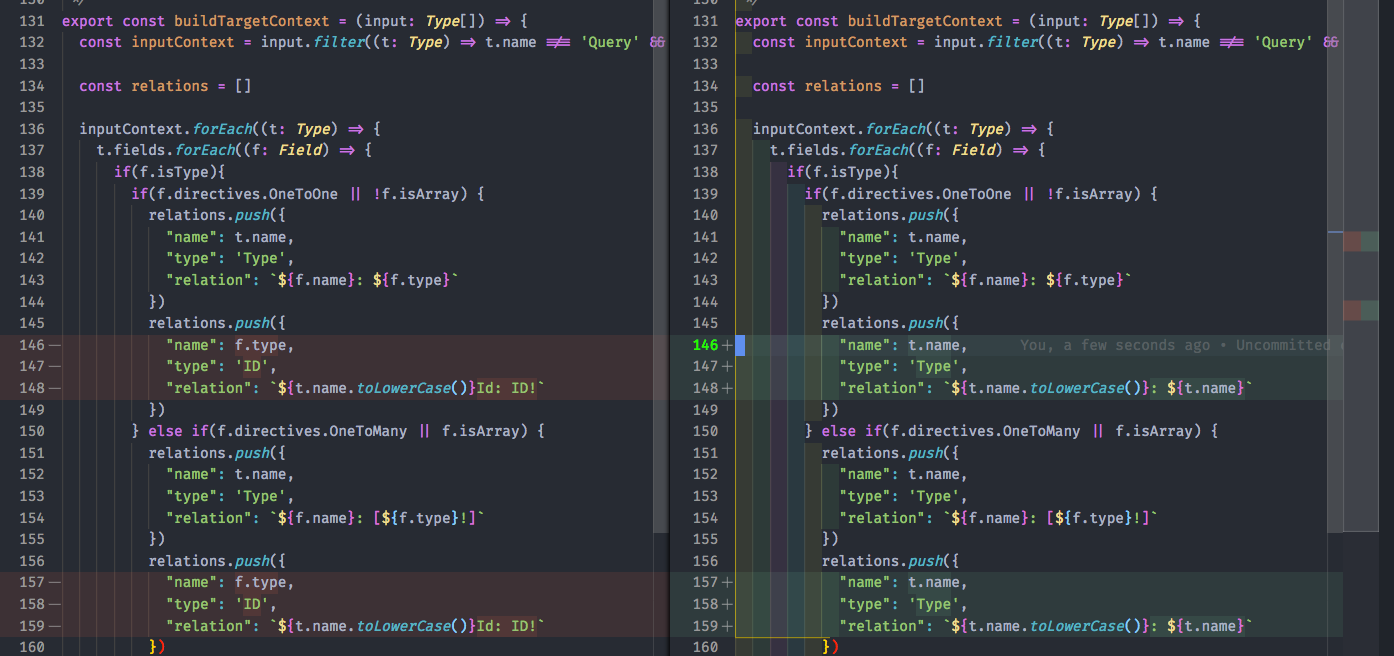The width and height of the screenshot is (1394, 656).
Task: Click the deletion marker beside left line 146
Action: tap(56, 345)
